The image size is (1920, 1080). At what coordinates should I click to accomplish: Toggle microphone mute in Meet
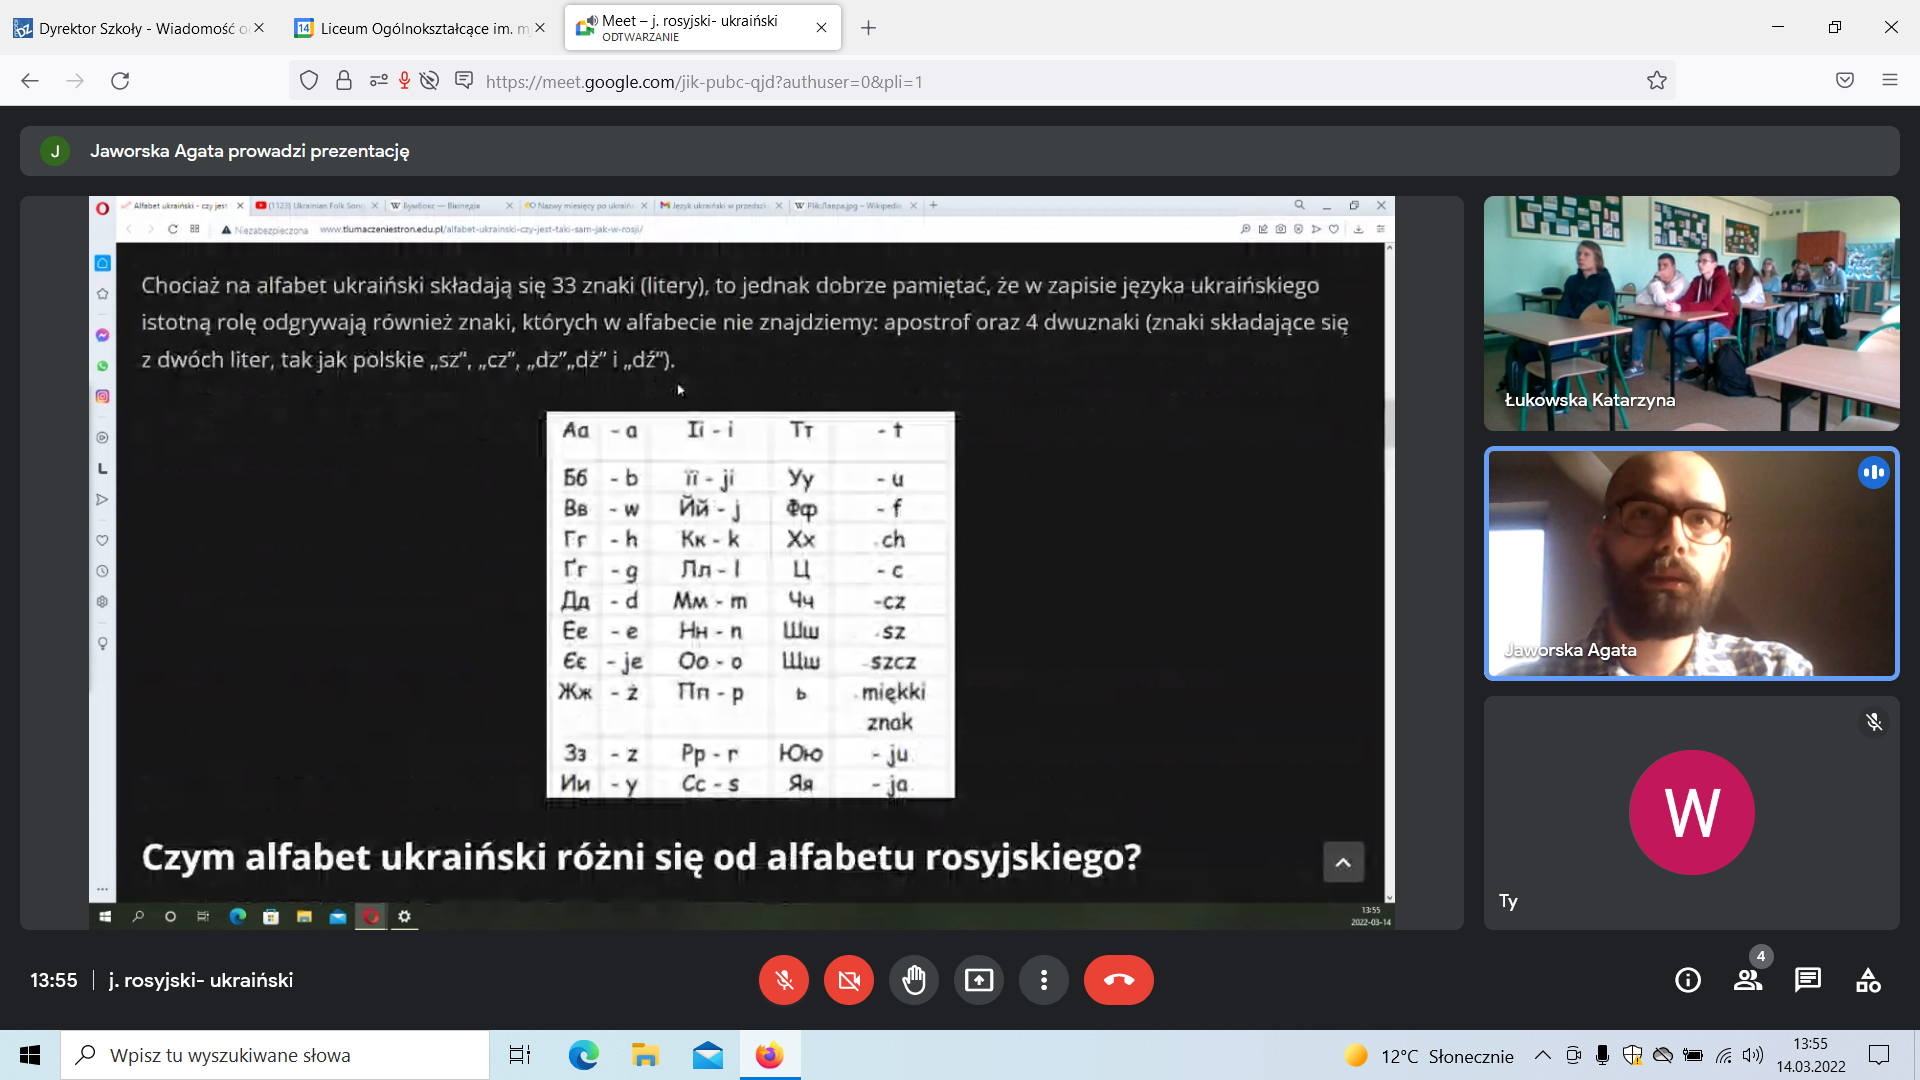784,980
